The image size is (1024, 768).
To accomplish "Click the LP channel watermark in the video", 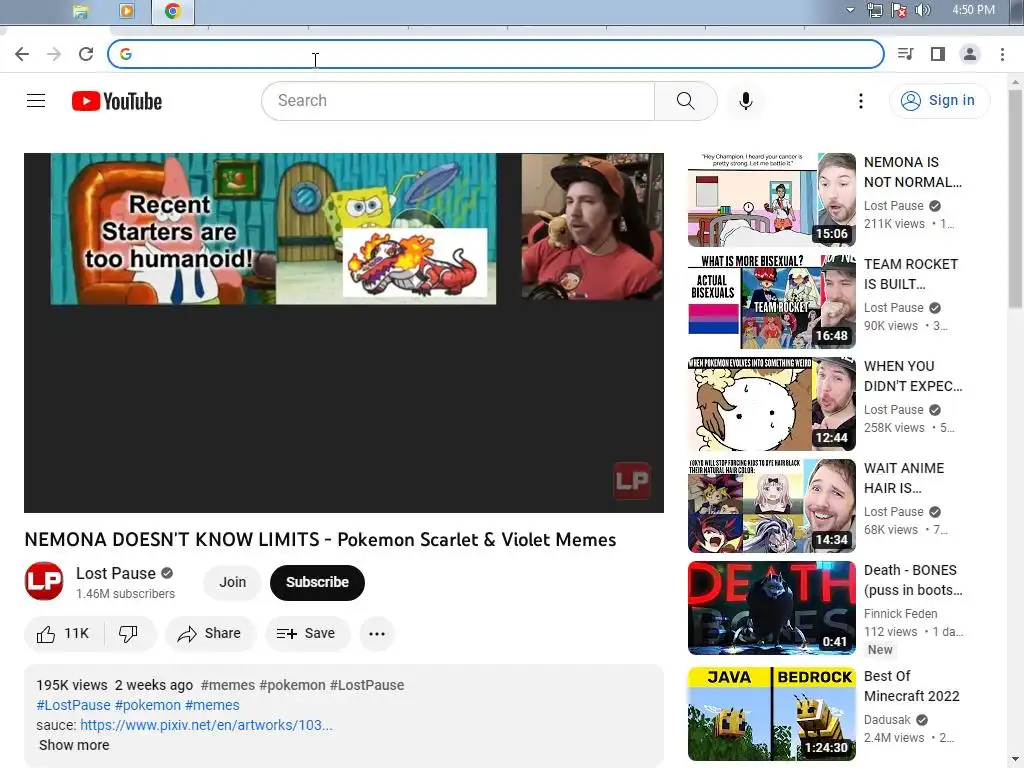I will (x=632, y=481).
